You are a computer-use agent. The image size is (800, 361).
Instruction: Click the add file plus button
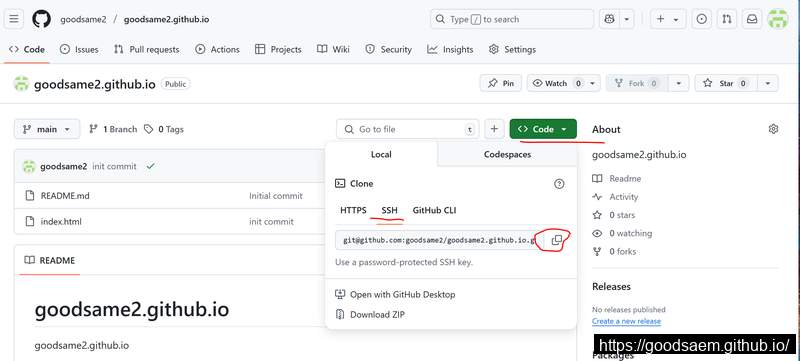click(494, 129)
